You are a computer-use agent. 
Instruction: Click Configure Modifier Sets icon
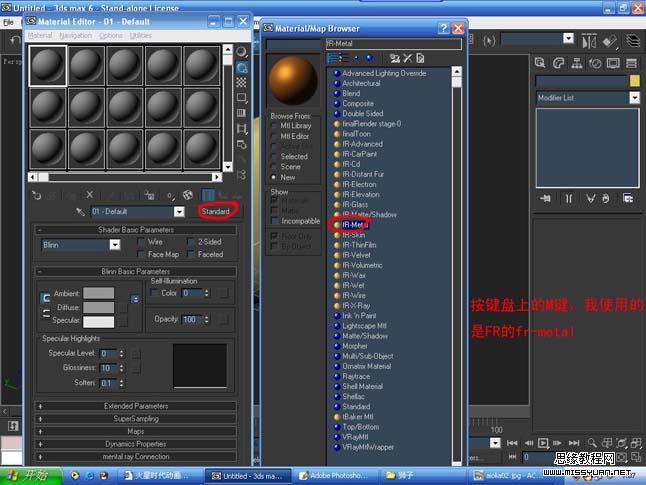click(628, 199)
